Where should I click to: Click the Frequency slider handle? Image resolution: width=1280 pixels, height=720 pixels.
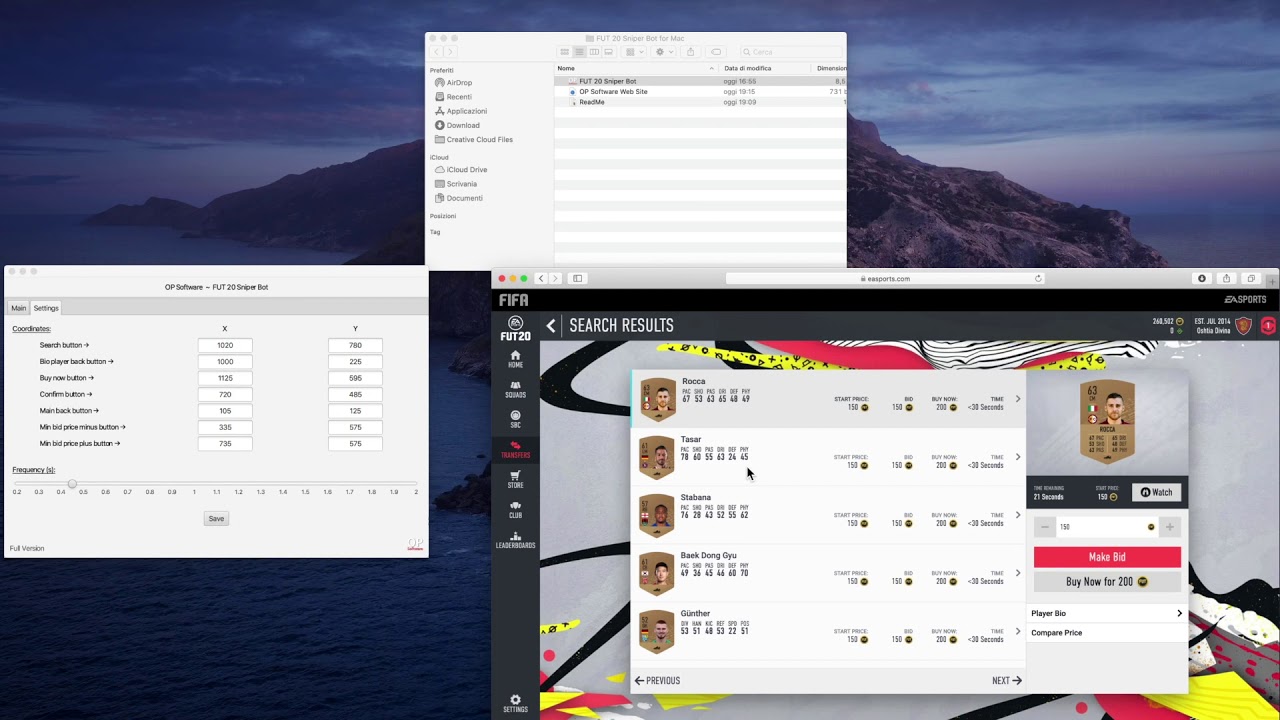pos(72,484)
